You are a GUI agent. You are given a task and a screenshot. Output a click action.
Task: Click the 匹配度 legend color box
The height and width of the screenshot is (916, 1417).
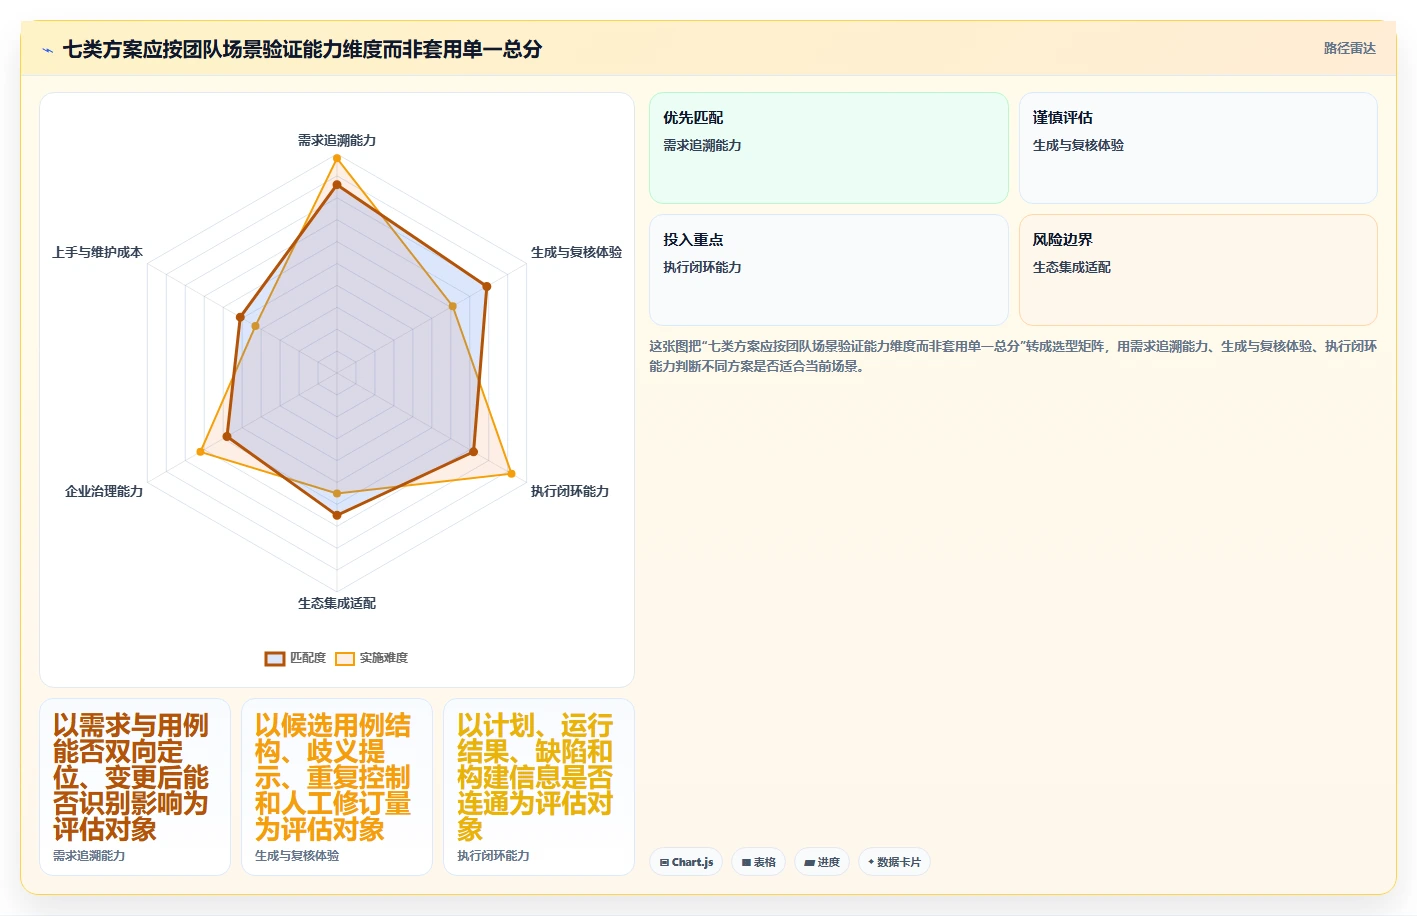(x=275, y=658)
